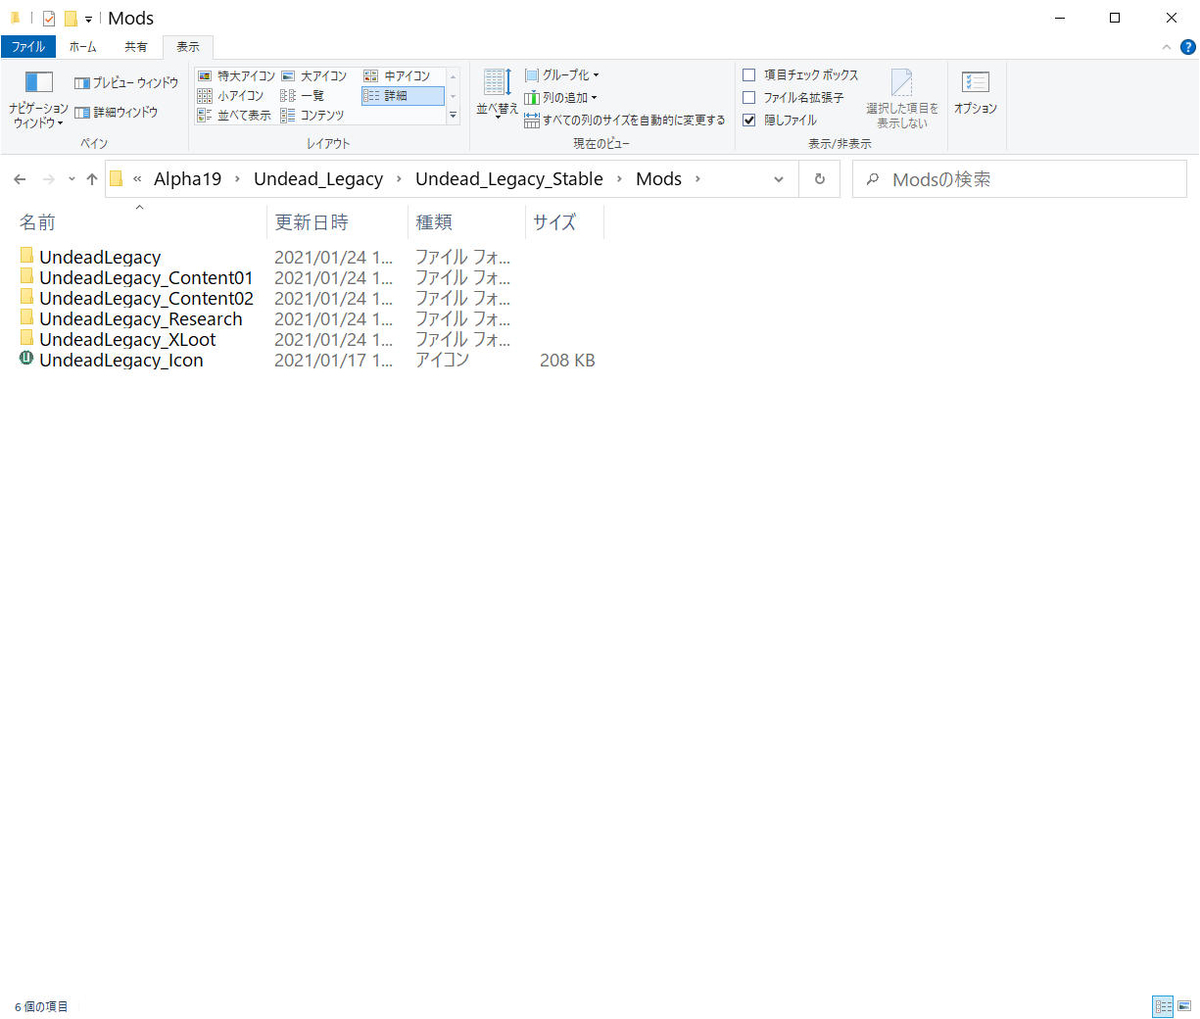Viewport: 1200px width, 1019px height.
Task: Open the Help question mark icon
Action: (x=1188, y=47)
